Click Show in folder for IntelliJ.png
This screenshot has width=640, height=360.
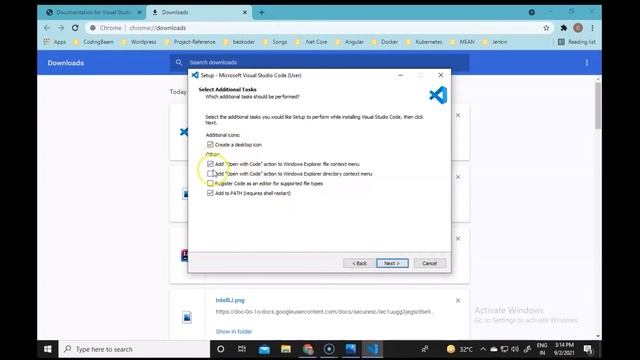pos(234,331)
